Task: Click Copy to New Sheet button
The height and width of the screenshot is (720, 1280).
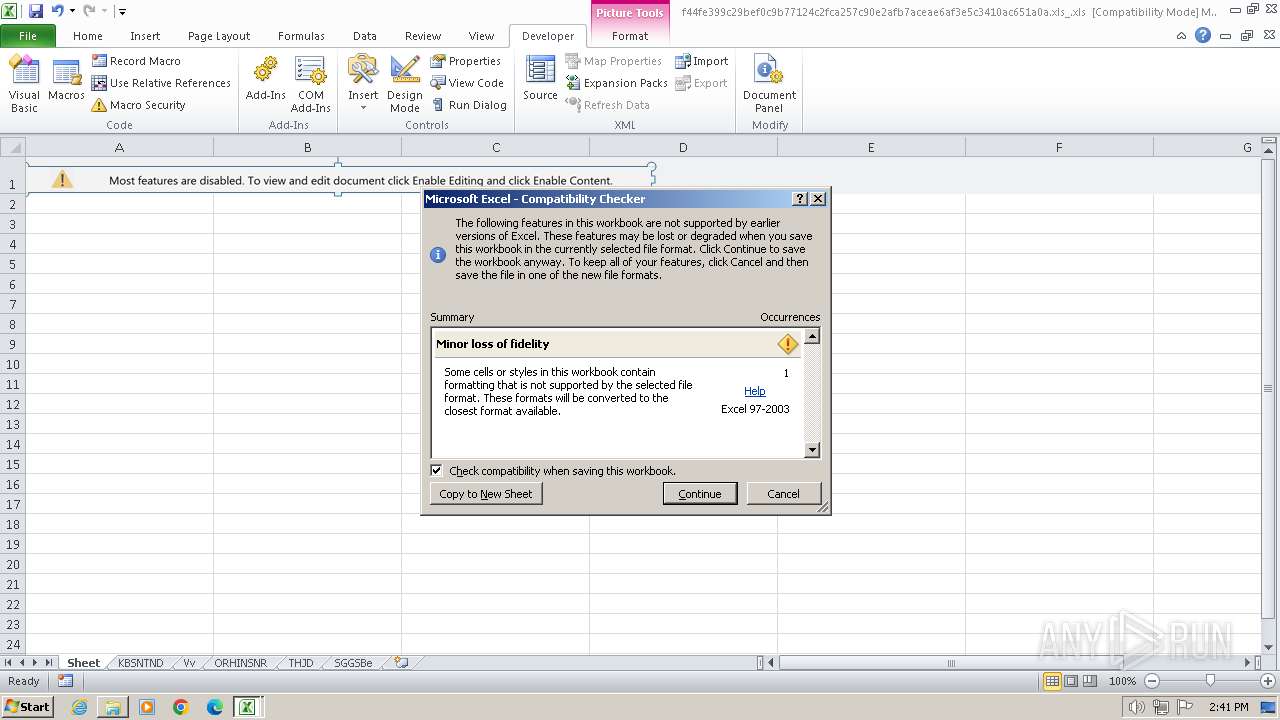Action: [486, 494]
